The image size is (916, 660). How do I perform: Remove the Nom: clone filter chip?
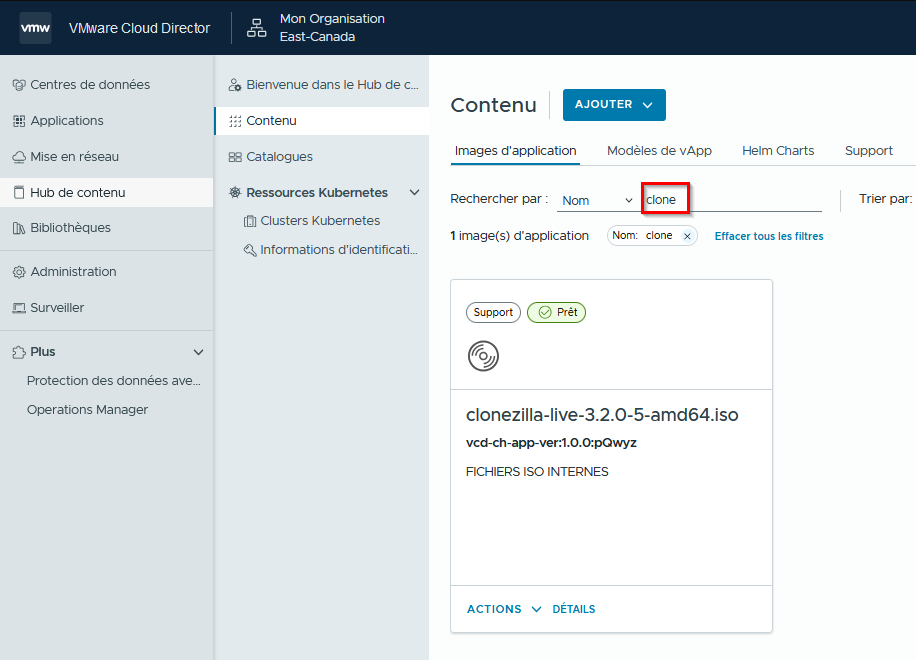[x=687, y=236]
